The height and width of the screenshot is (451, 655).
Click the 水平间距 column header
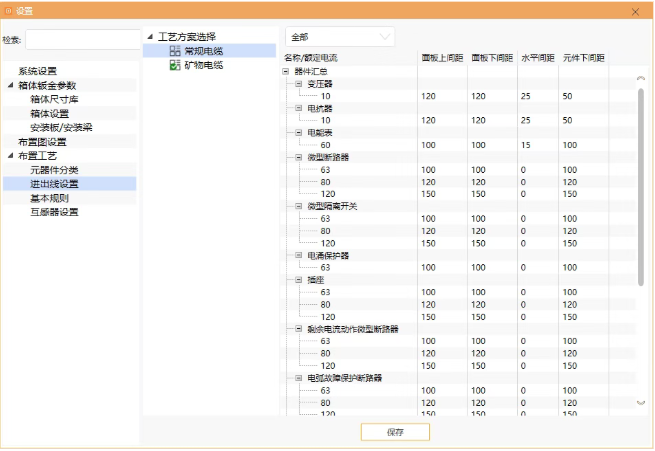(x=538, y=58)
